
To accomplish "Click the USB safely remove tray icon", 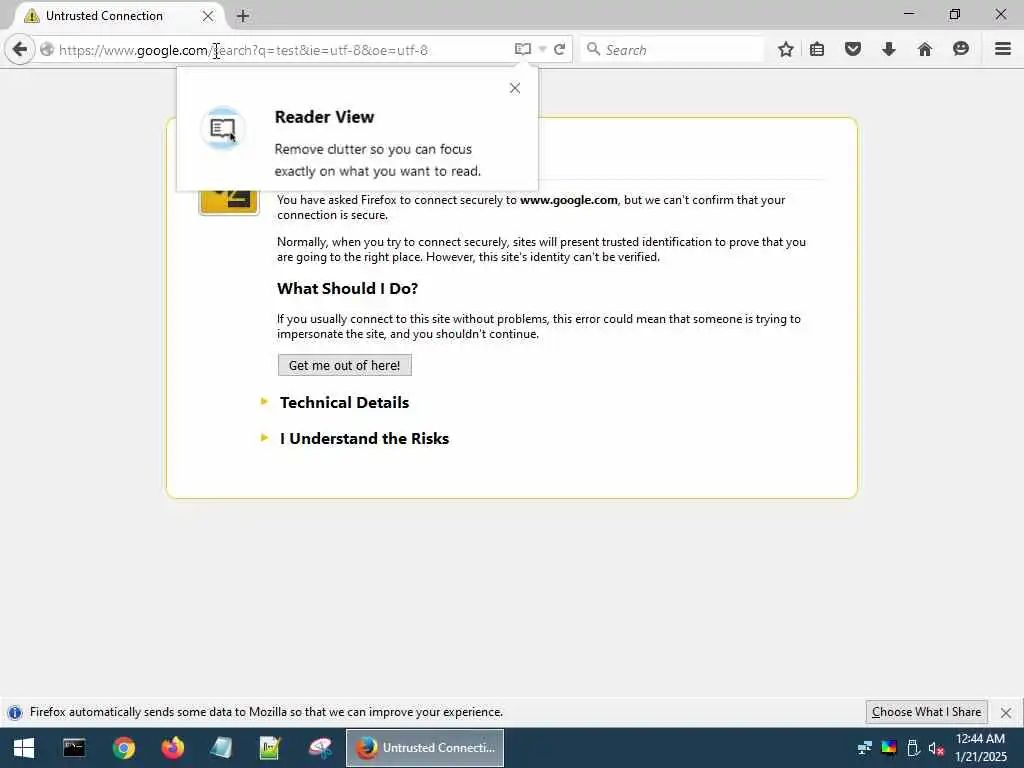I will [913, 748].
